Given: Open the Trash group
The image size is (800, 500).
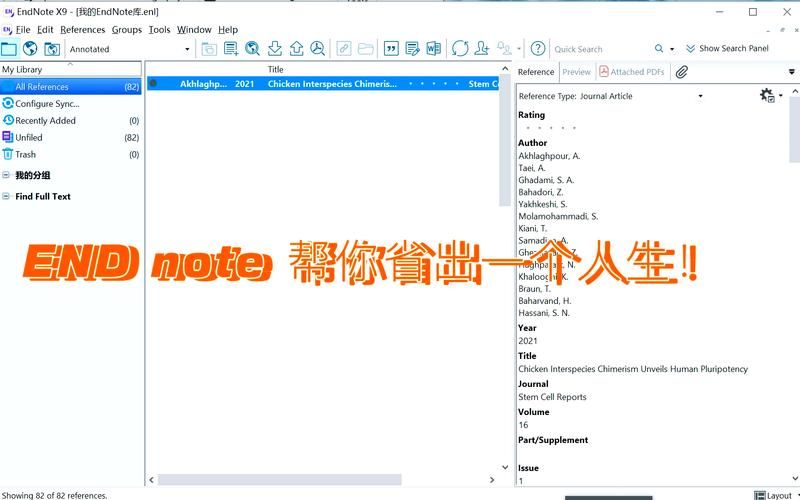Looking at the screenshot, I should pos(71,154).
